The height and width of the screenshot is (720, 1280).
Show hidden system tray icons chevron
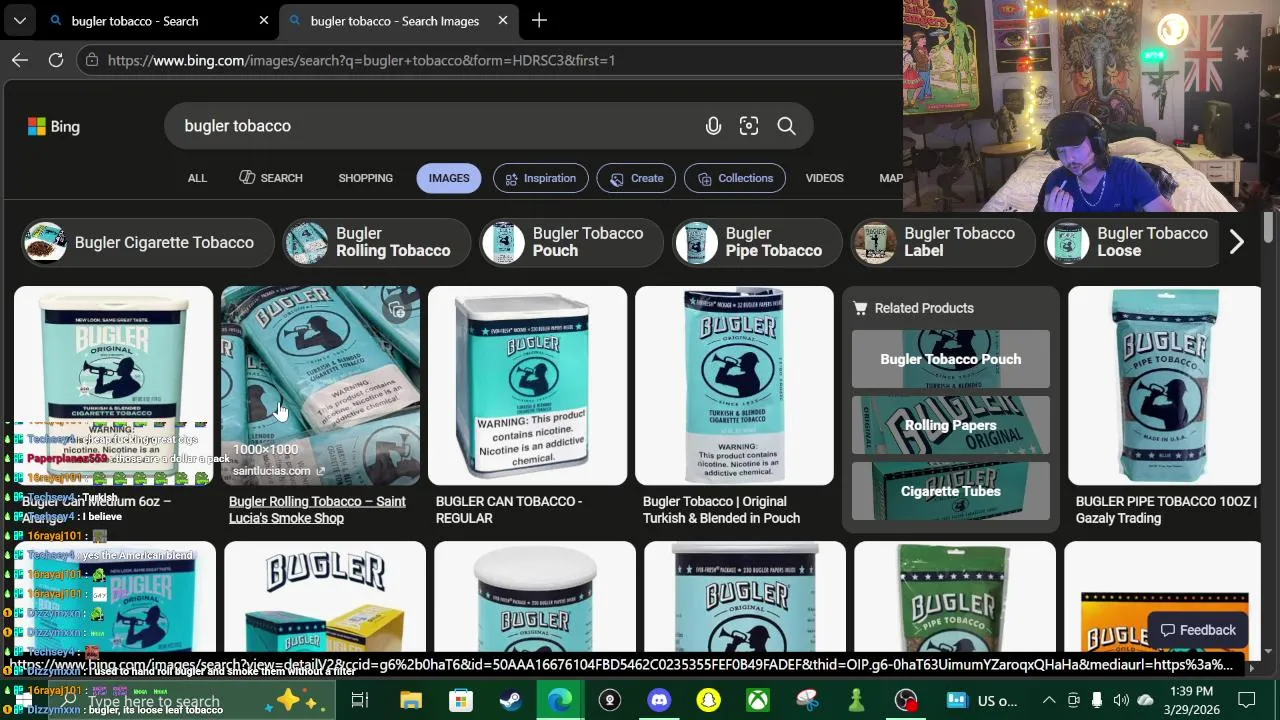pos(1048,700)
